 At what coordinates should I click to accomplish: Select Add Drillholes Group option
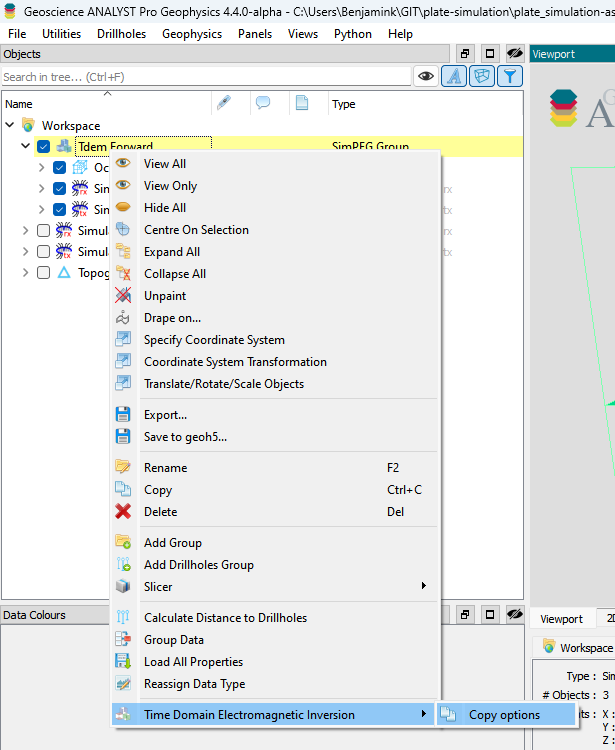pyautogui.click(x=198, y=565)
